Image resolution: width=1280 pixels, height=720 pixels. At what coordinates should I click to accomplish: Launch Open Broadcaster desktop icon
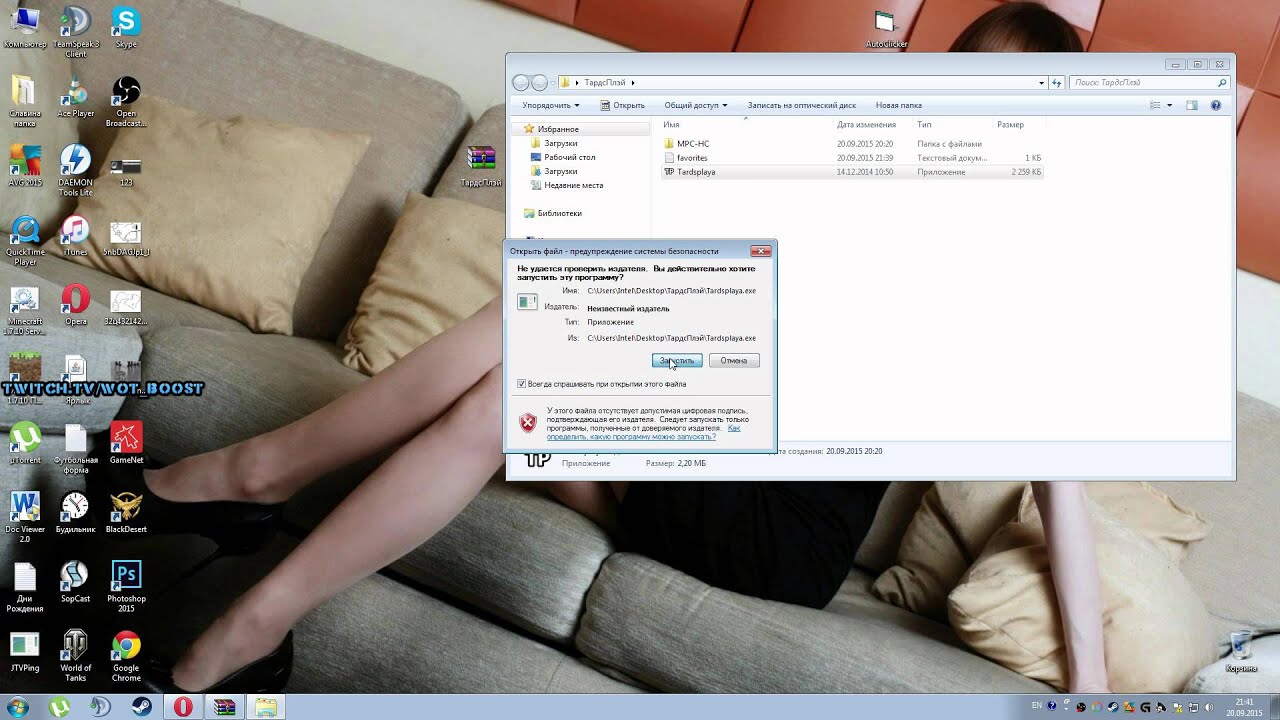[126, 101]
